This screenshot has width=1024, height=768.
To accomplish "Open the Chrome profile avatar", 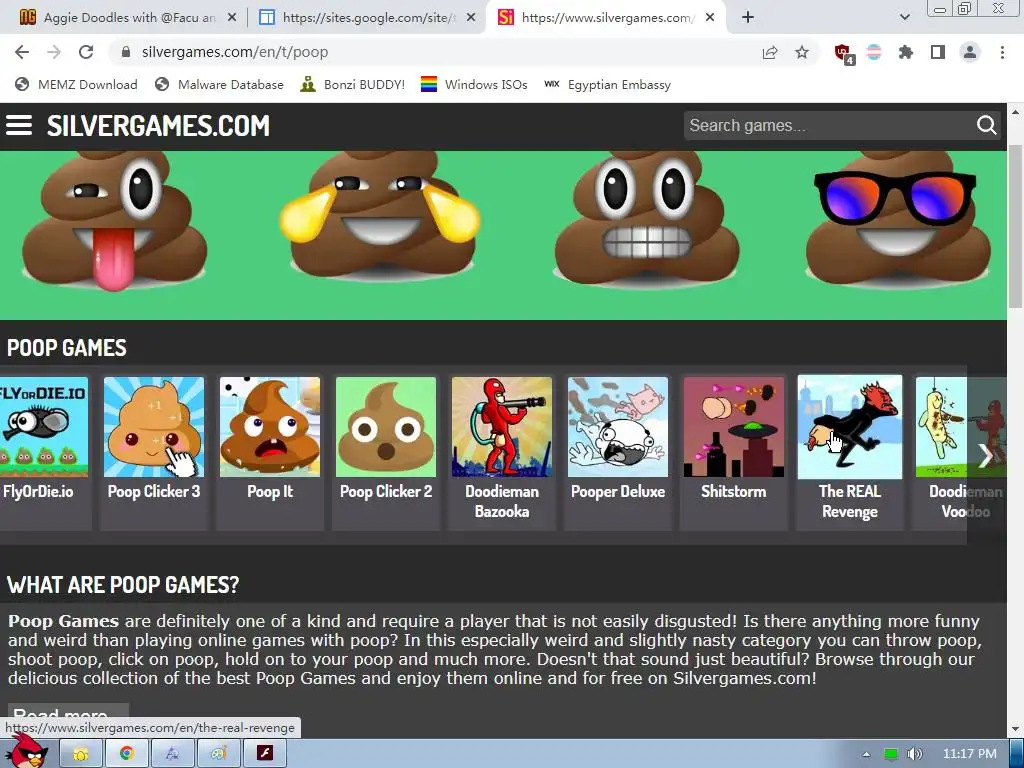I will pos(970,52).
